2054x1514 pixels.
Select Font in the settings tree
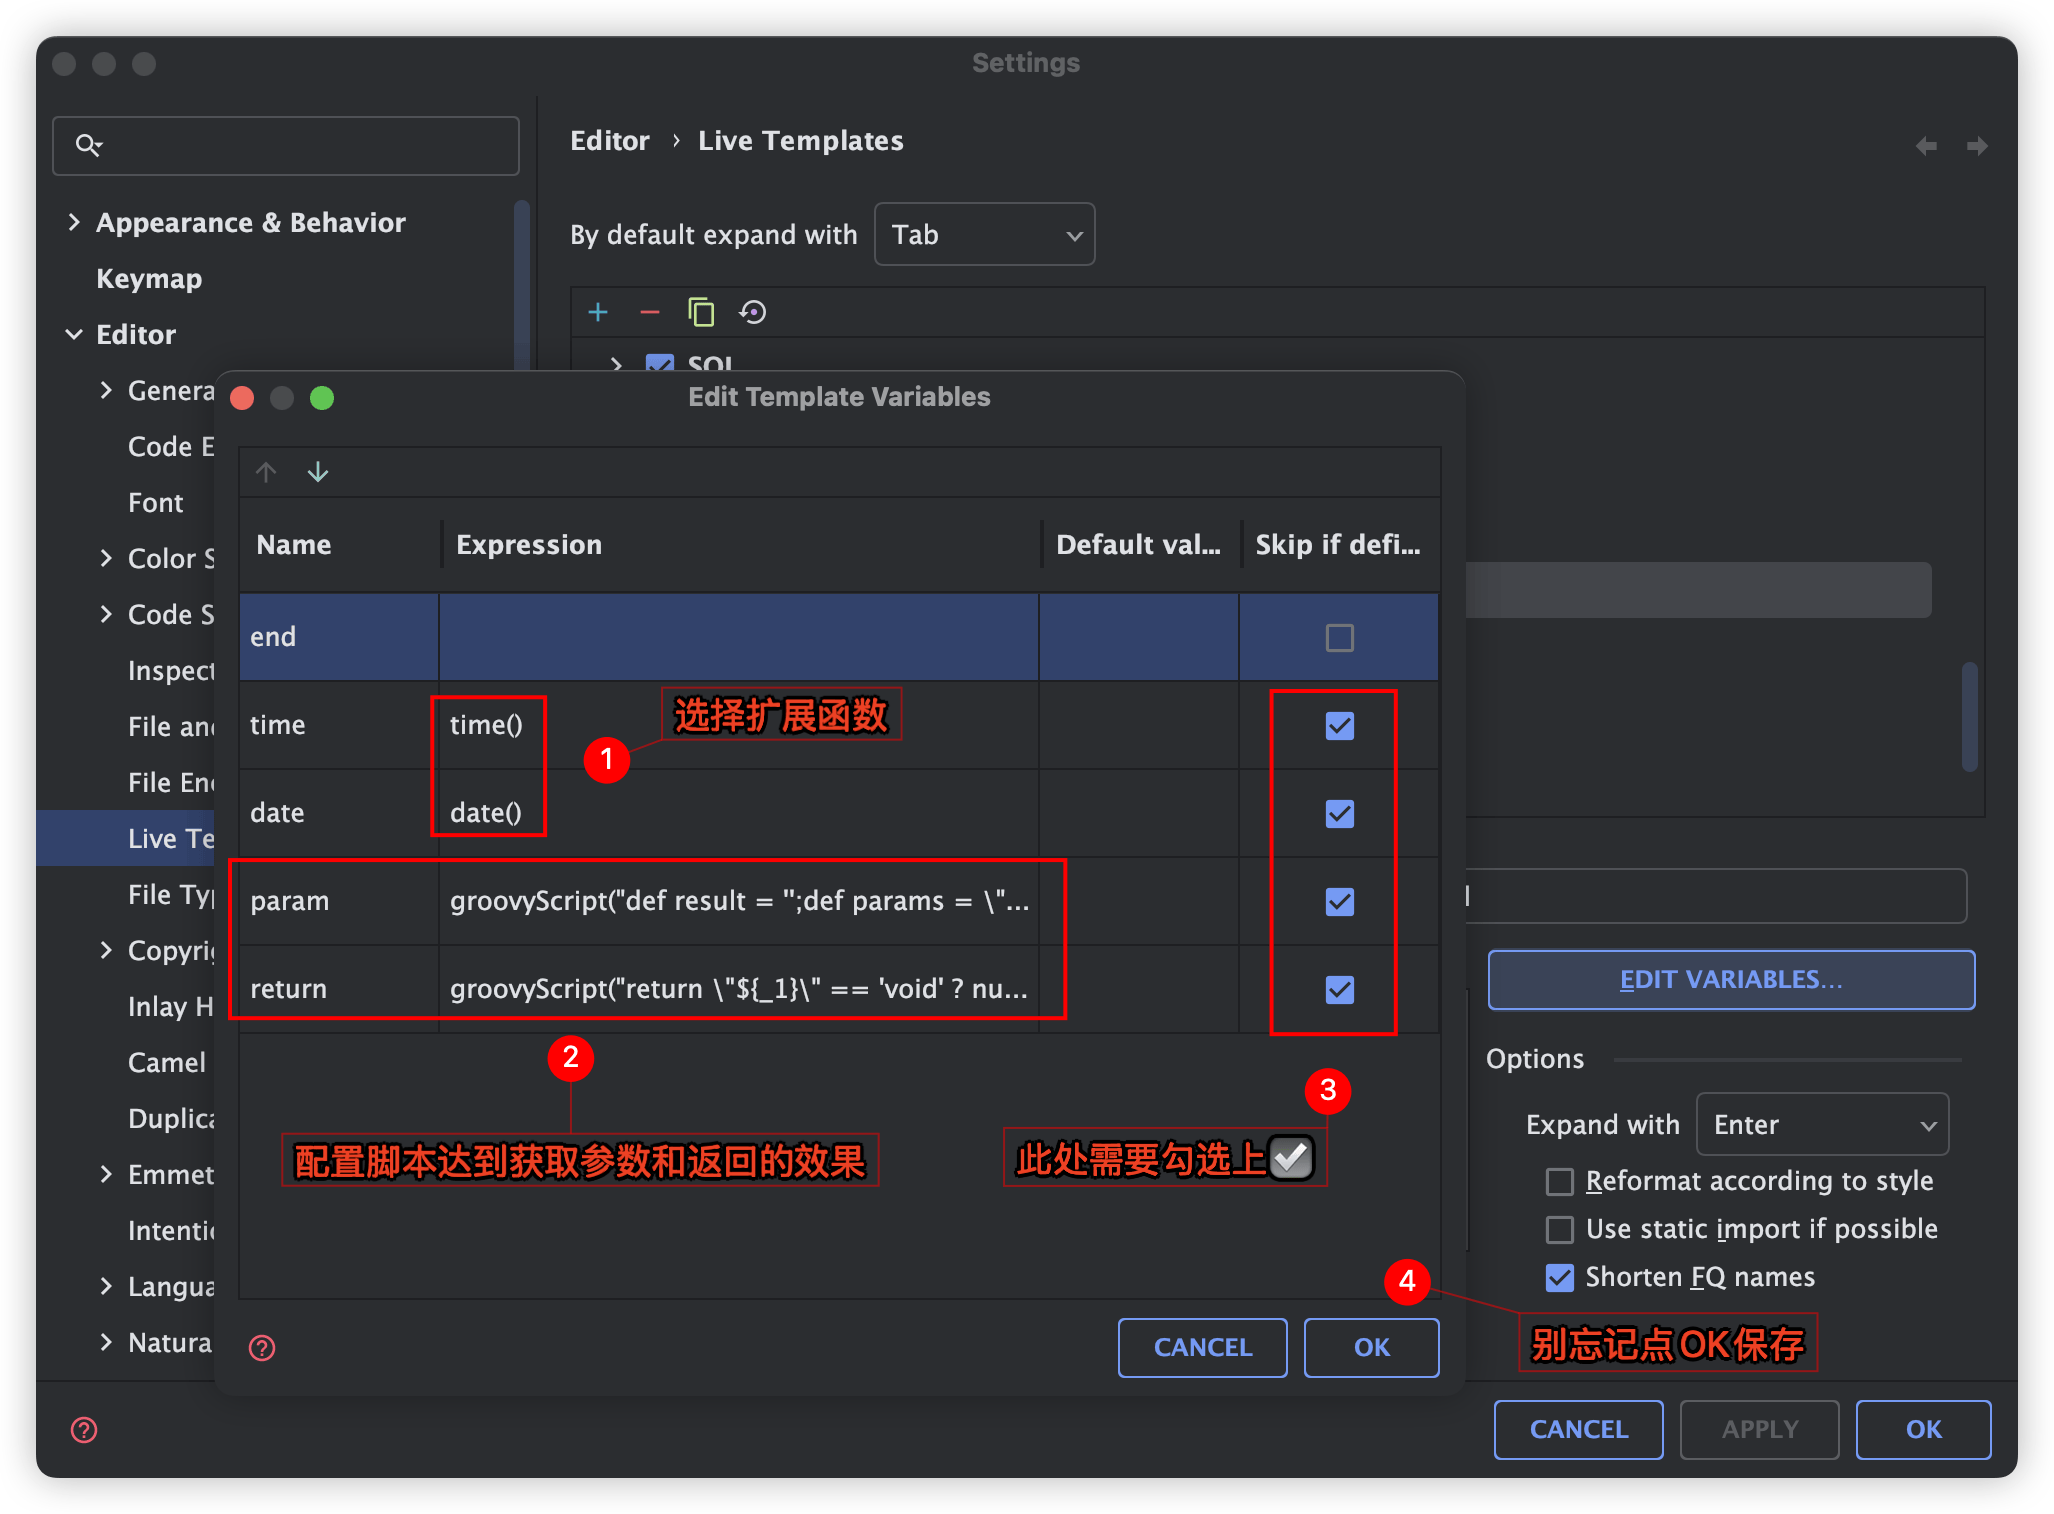point(156,502)
